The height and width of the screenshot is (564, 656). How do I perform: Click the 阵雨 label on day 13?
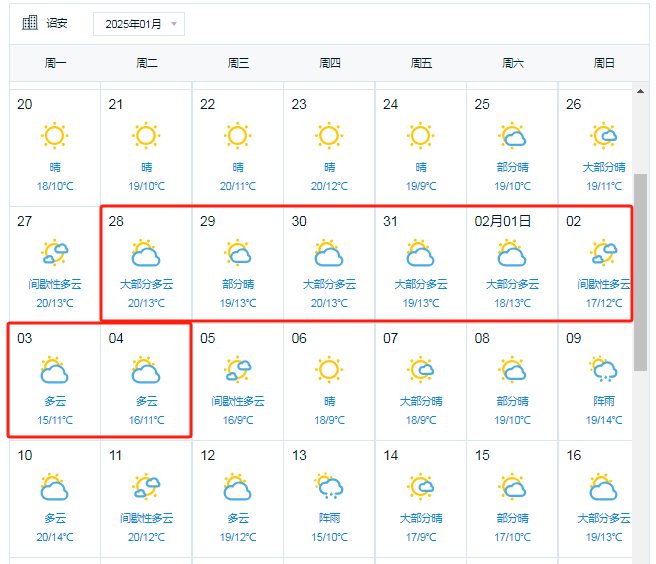tap(330, 519)
